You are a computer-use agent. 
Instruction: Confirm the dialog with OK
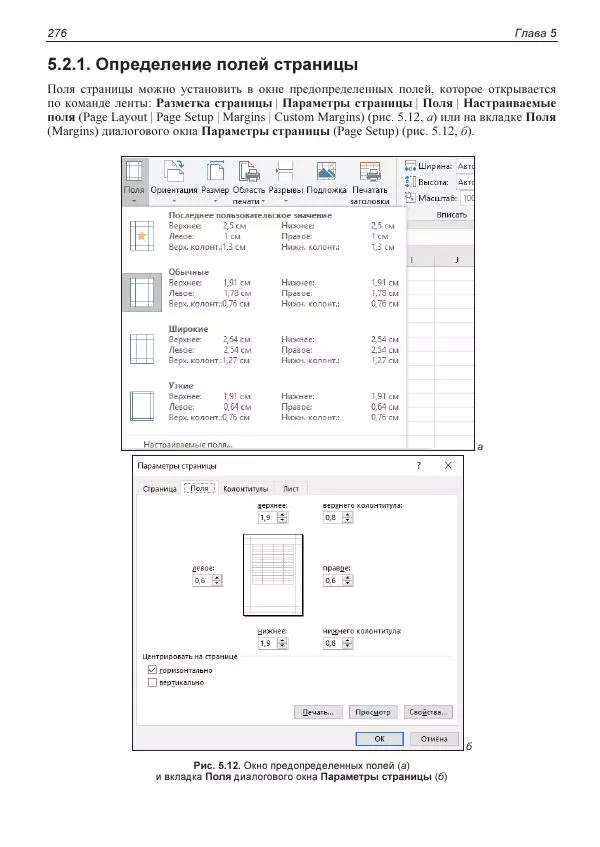(380, 738)
